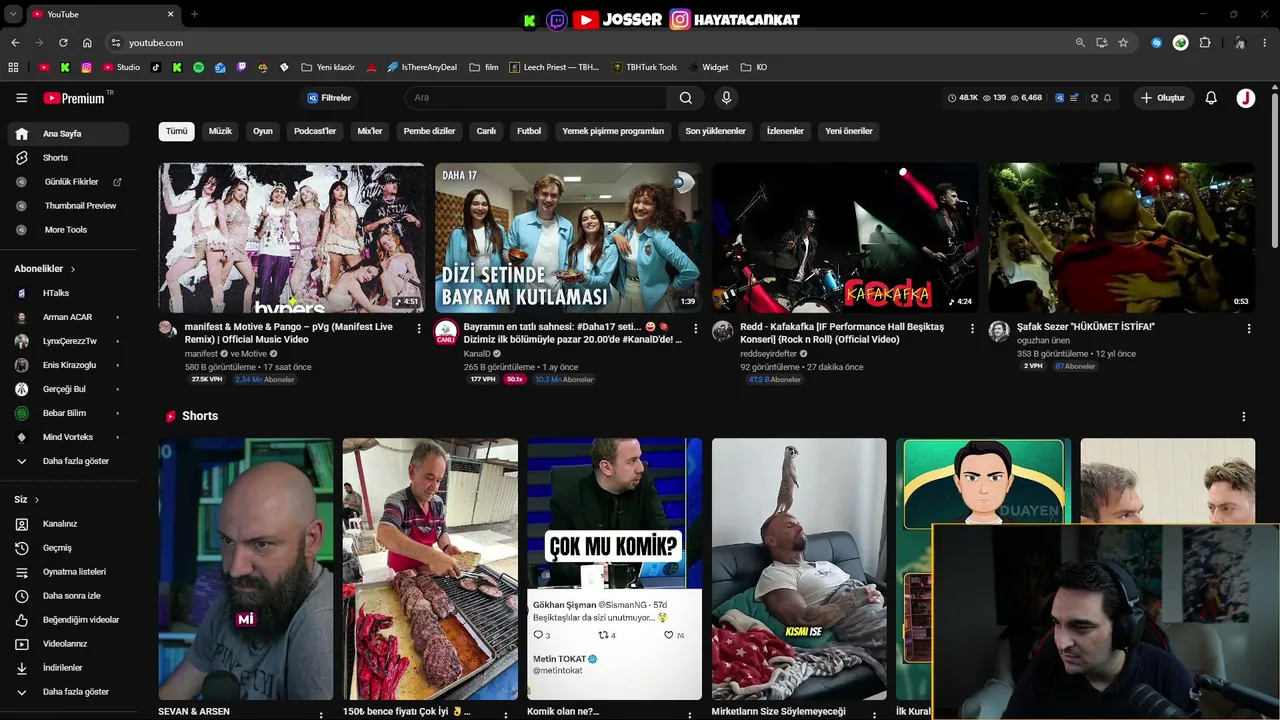Open the TikTok bookmark icon
Image resolution: width=1280 pixels, height=720 pixels.
tap(155, 68)
